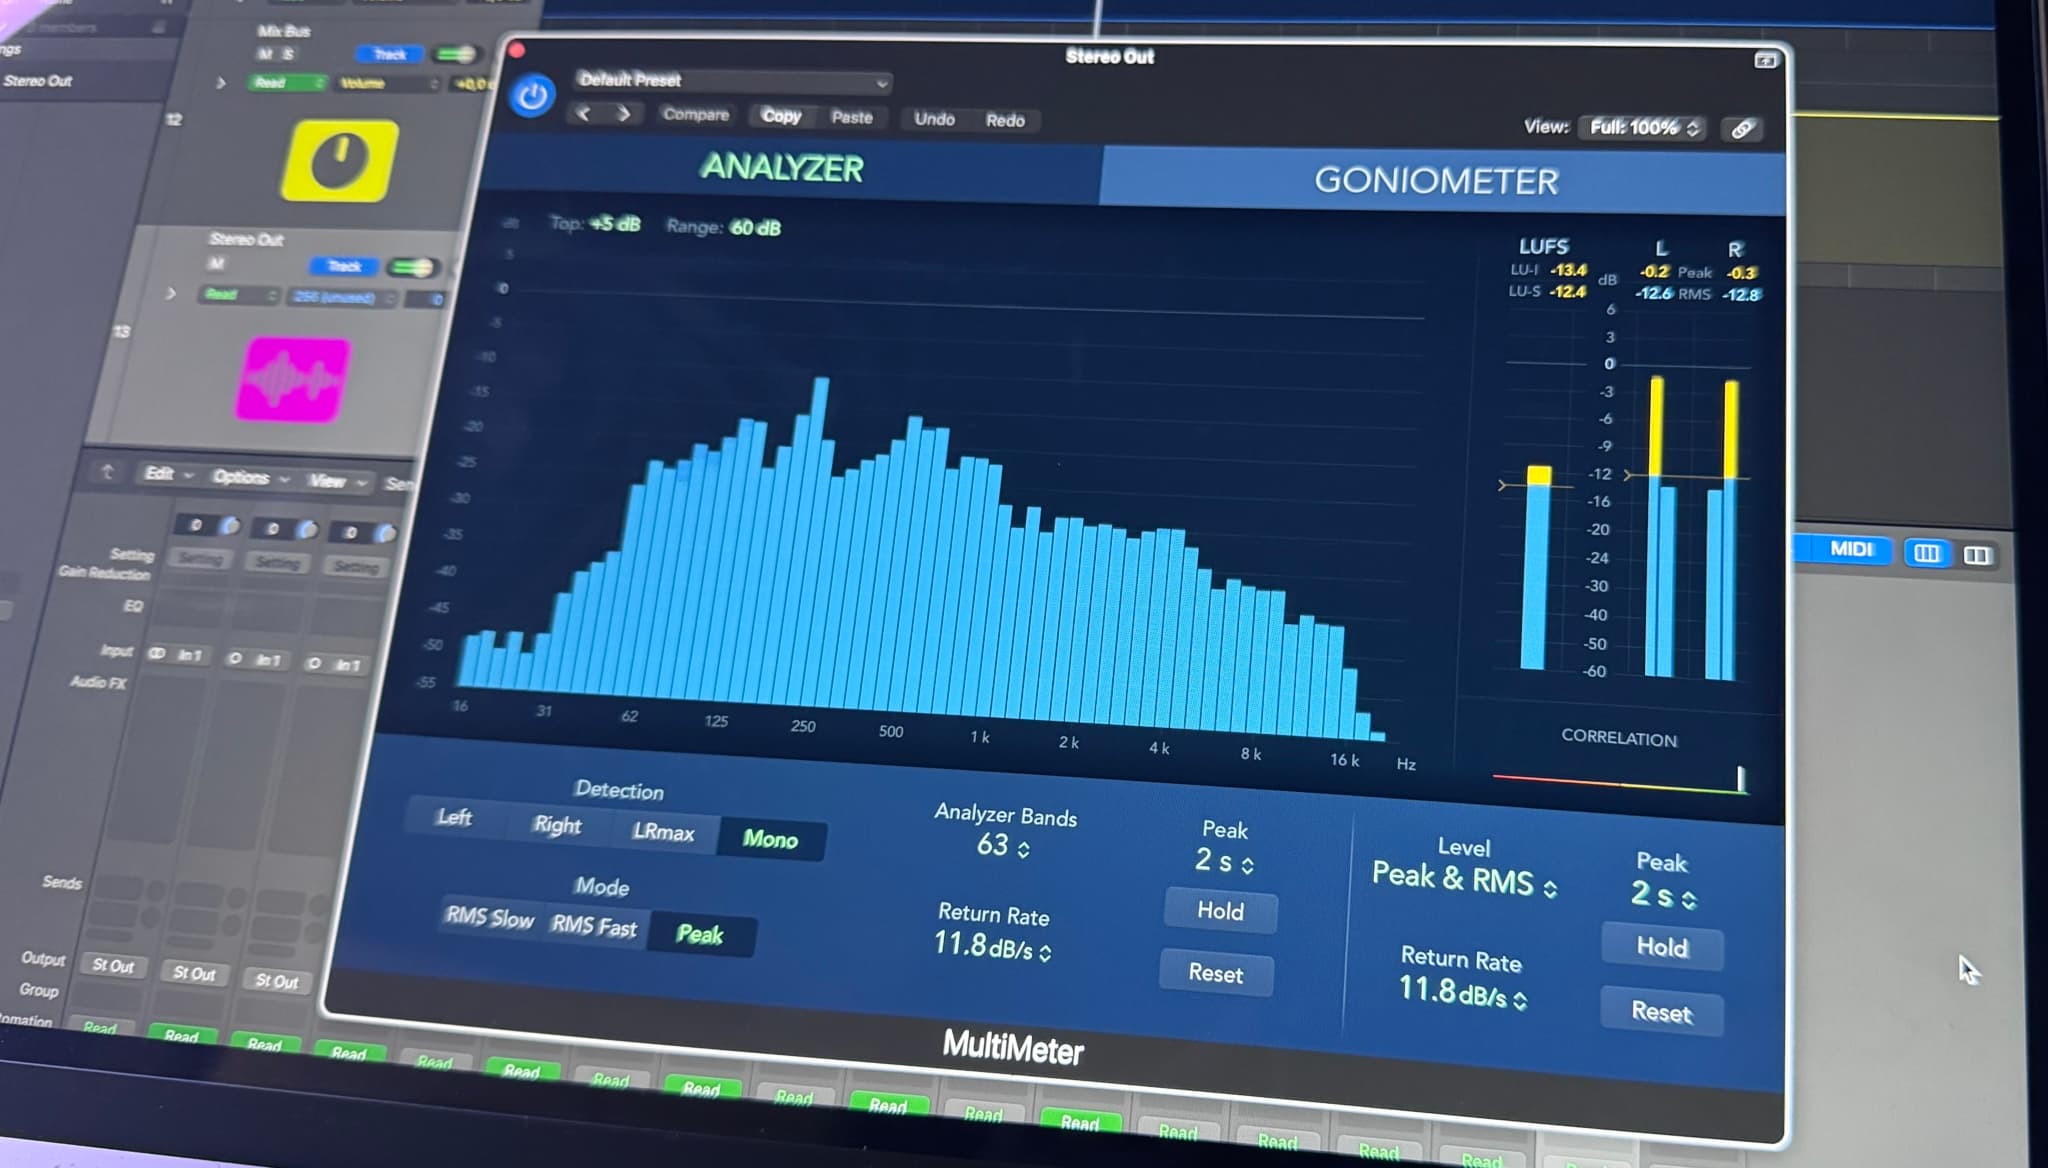The height and width of the screenshot is (1168, 2048).
Task: Select the previous preset with the left arrow
Action: point(586,114)
